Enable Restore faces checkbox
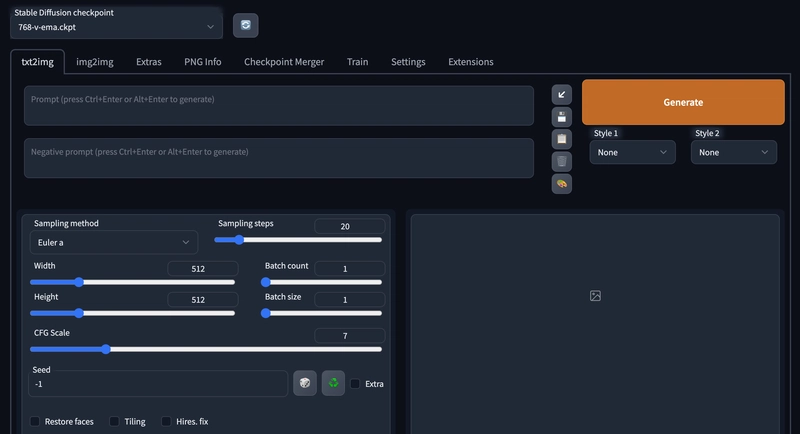 coord(35,421)
